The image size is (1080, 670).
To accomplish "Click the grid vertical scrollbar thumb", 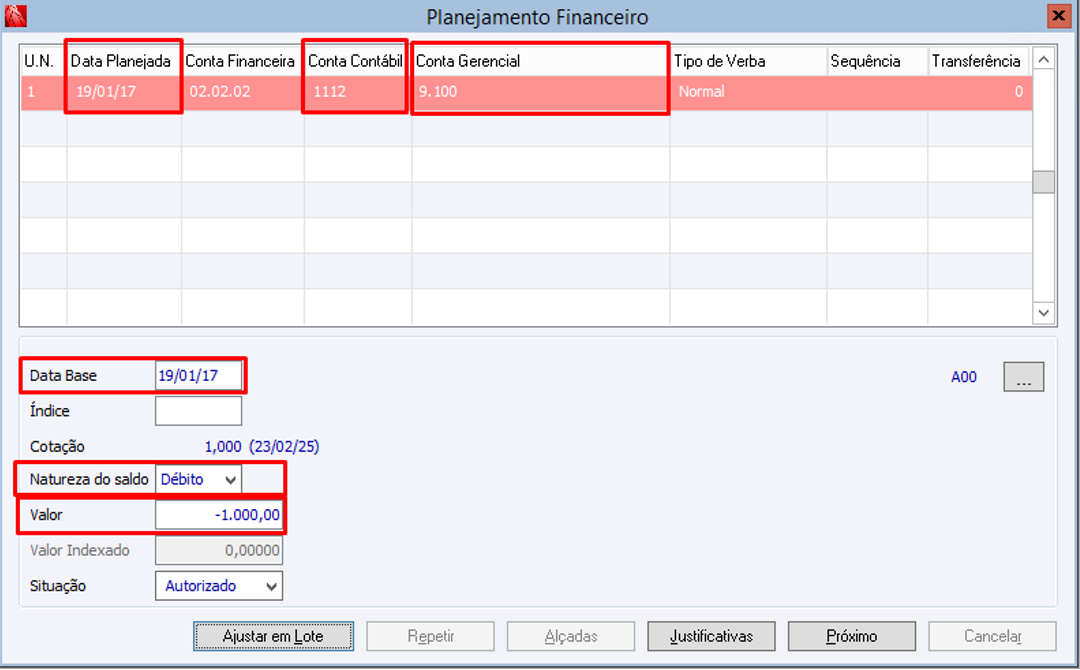I will point(1043,182).
